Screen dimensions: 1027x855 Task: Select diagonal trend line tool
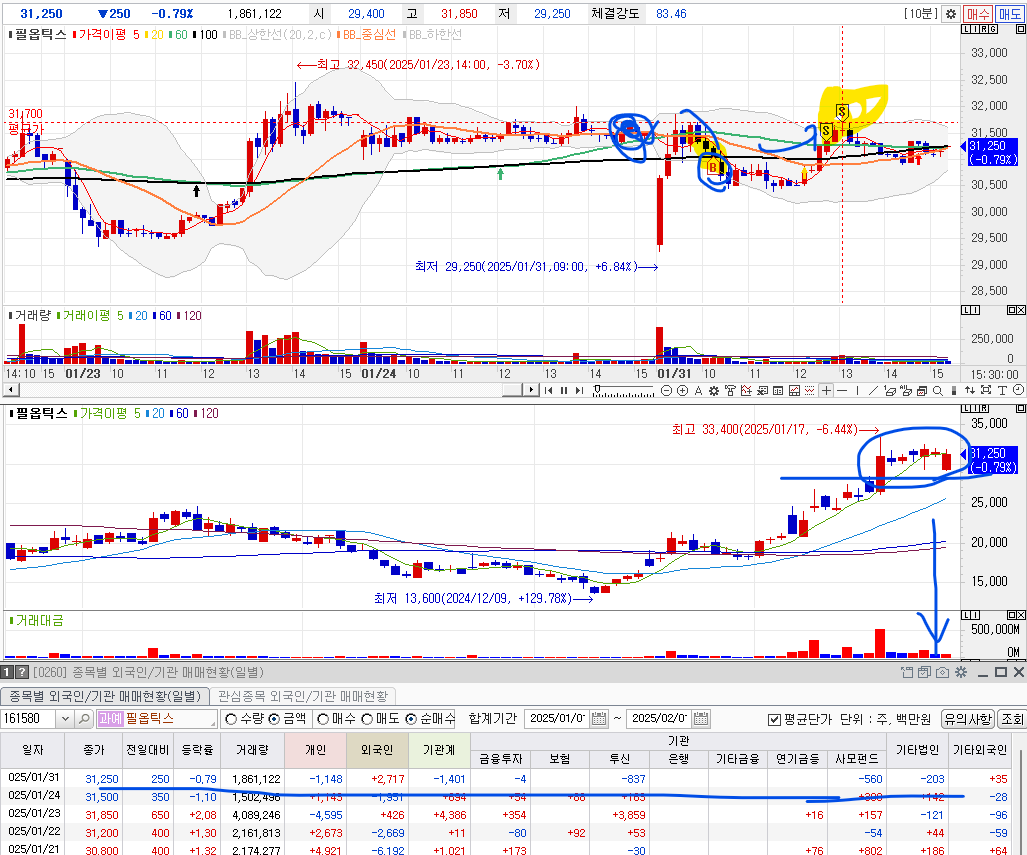(873, 390)
